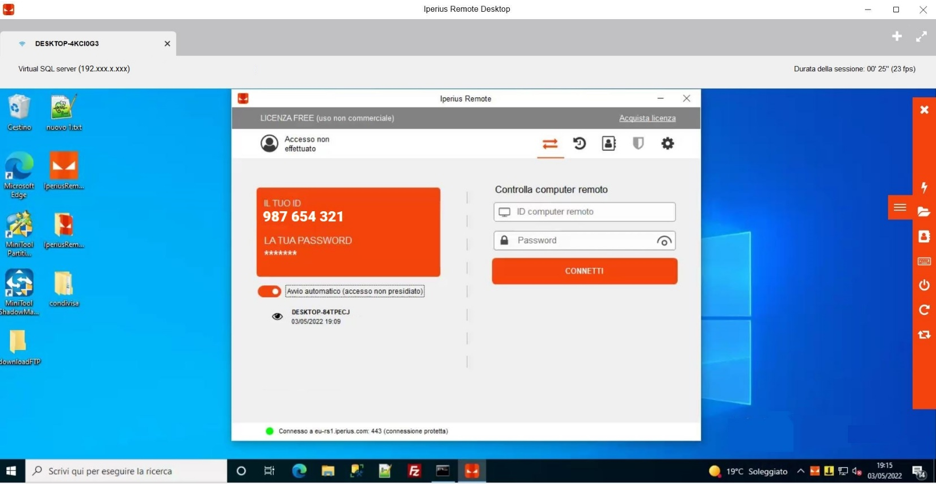
Task: Toggle full screen with expand arrows icon
Action: click(x=921, y=36)
